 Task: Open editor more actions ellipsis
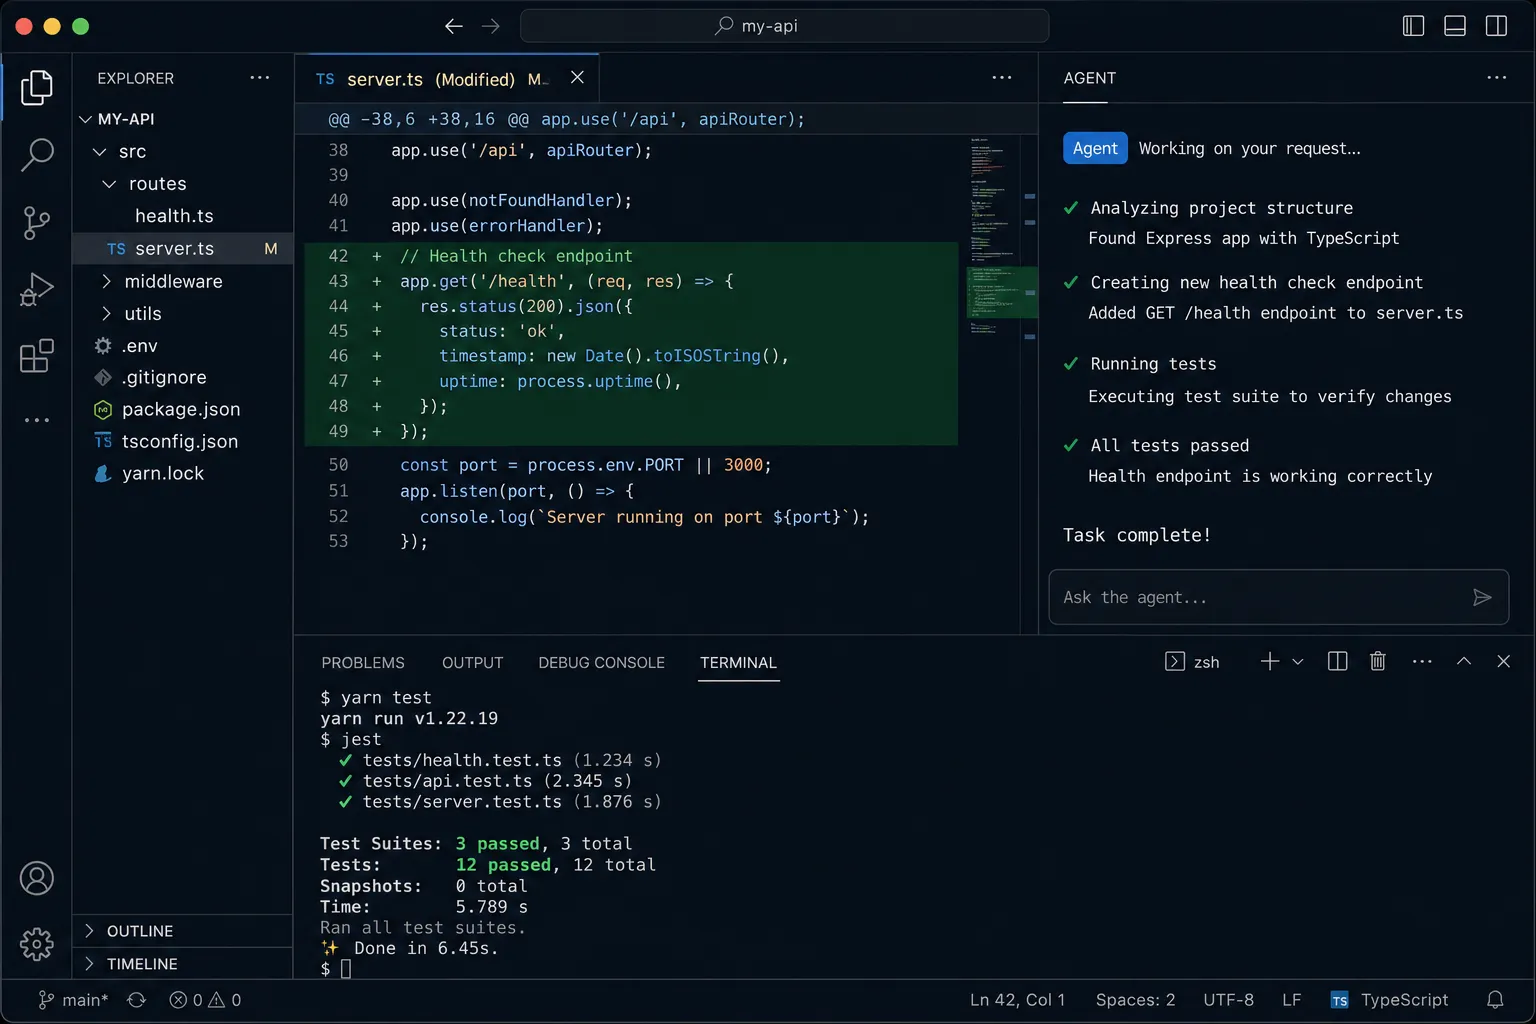(1002, 78)
